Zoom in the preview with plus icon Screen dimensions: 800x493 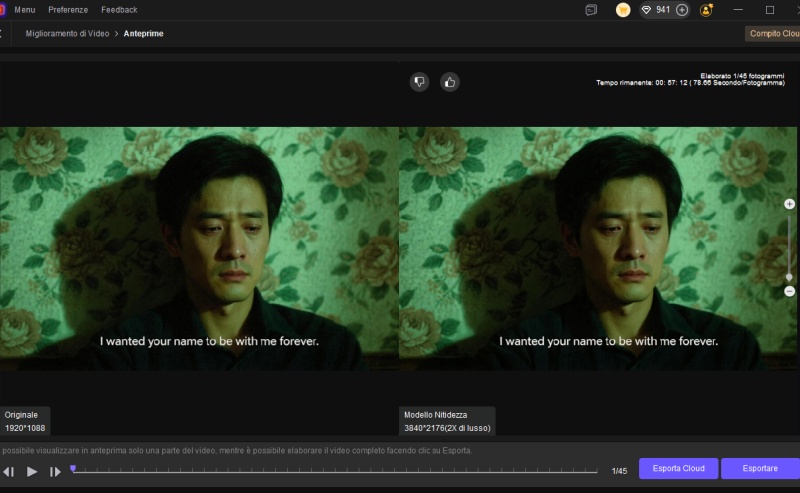789,204
